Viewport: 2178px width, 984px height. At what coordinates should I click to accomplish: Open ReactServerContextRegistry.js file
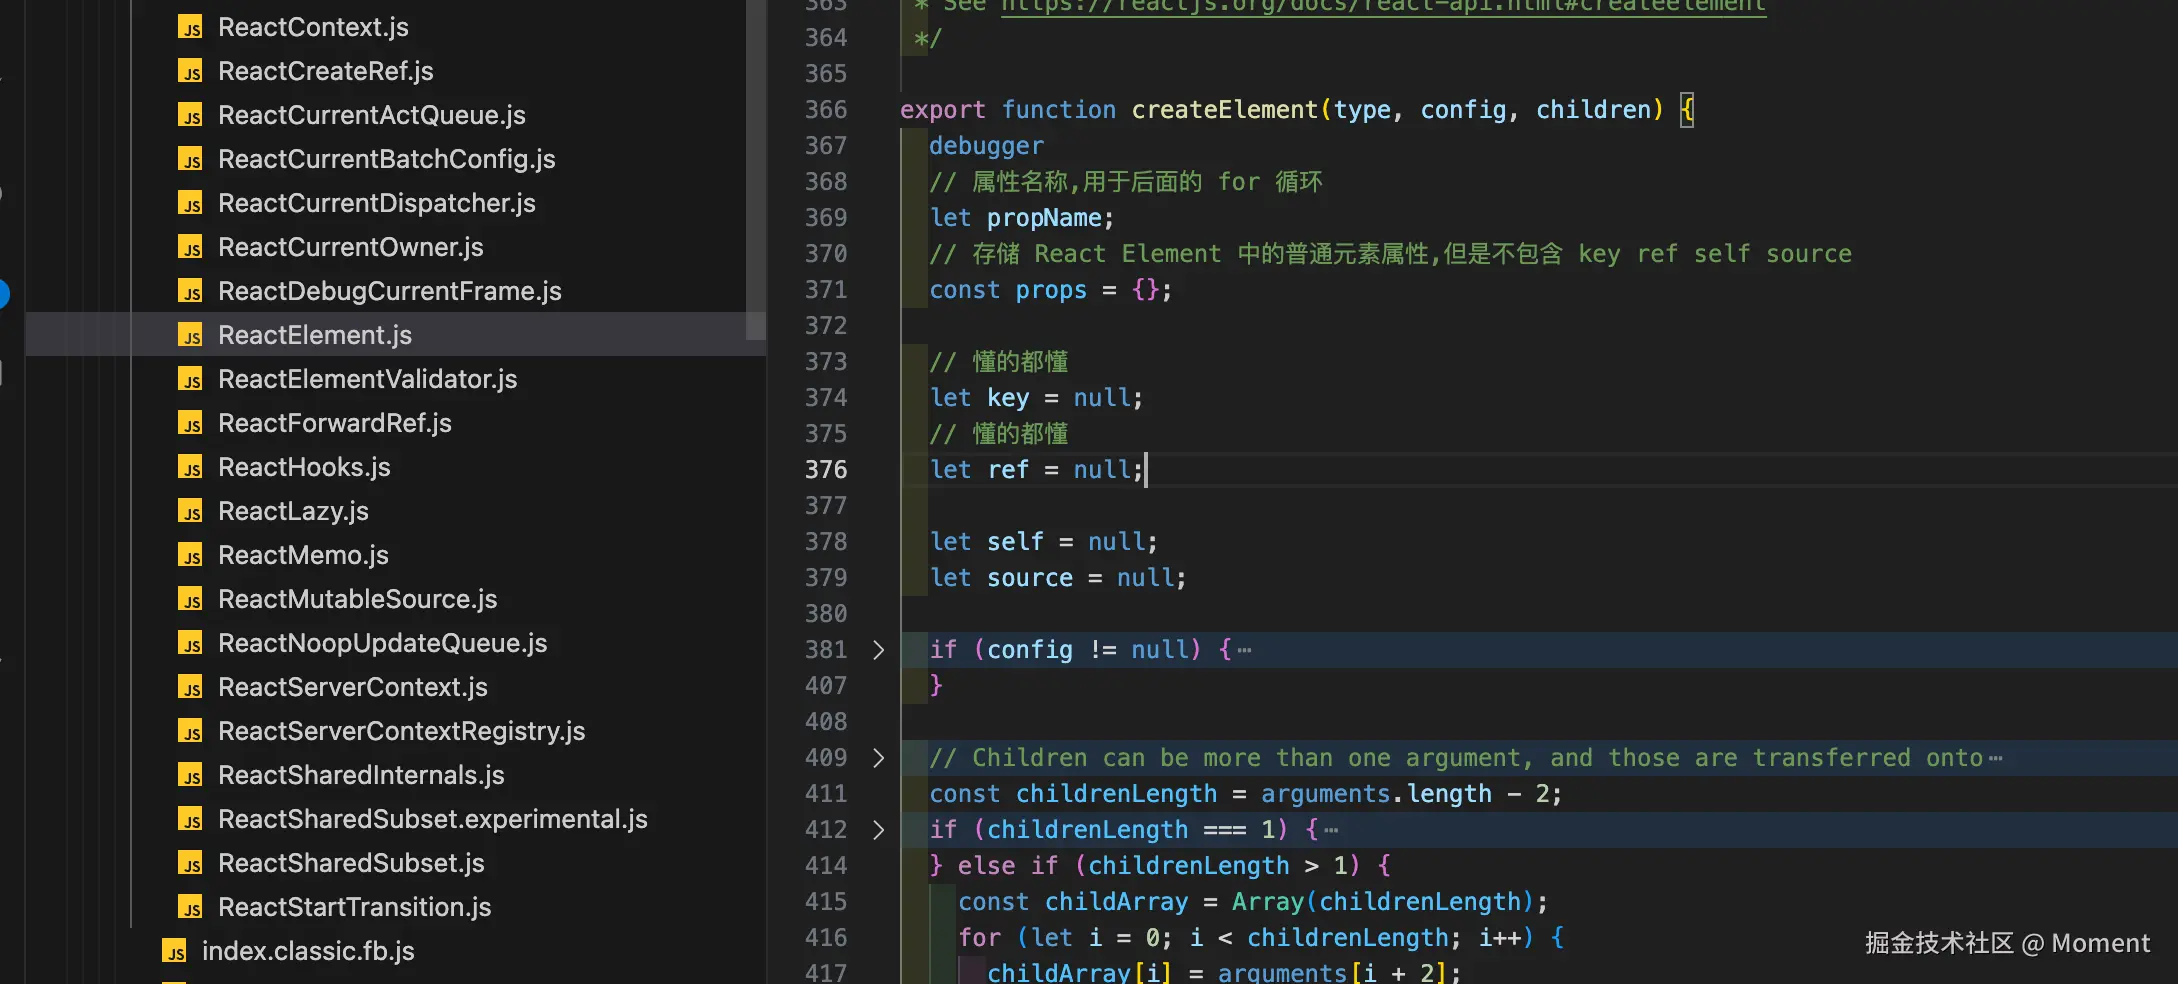402,731
